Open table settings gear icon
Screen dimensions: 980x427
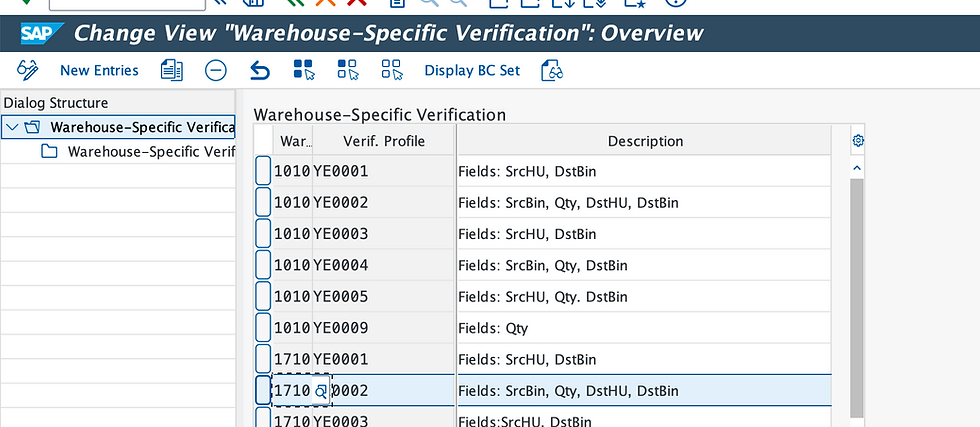click(x=858, y=141)
